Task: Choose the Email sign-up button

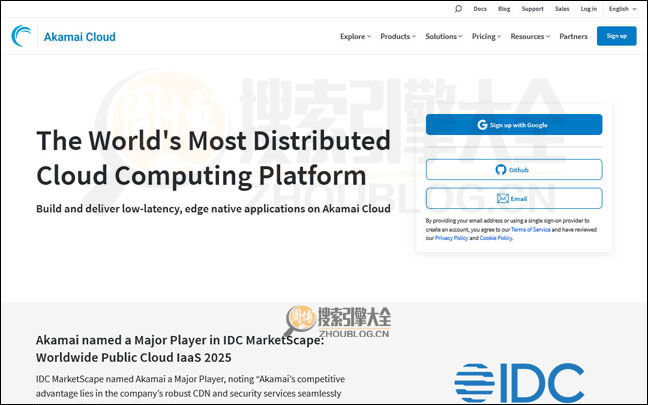Action: pos(514,198)
